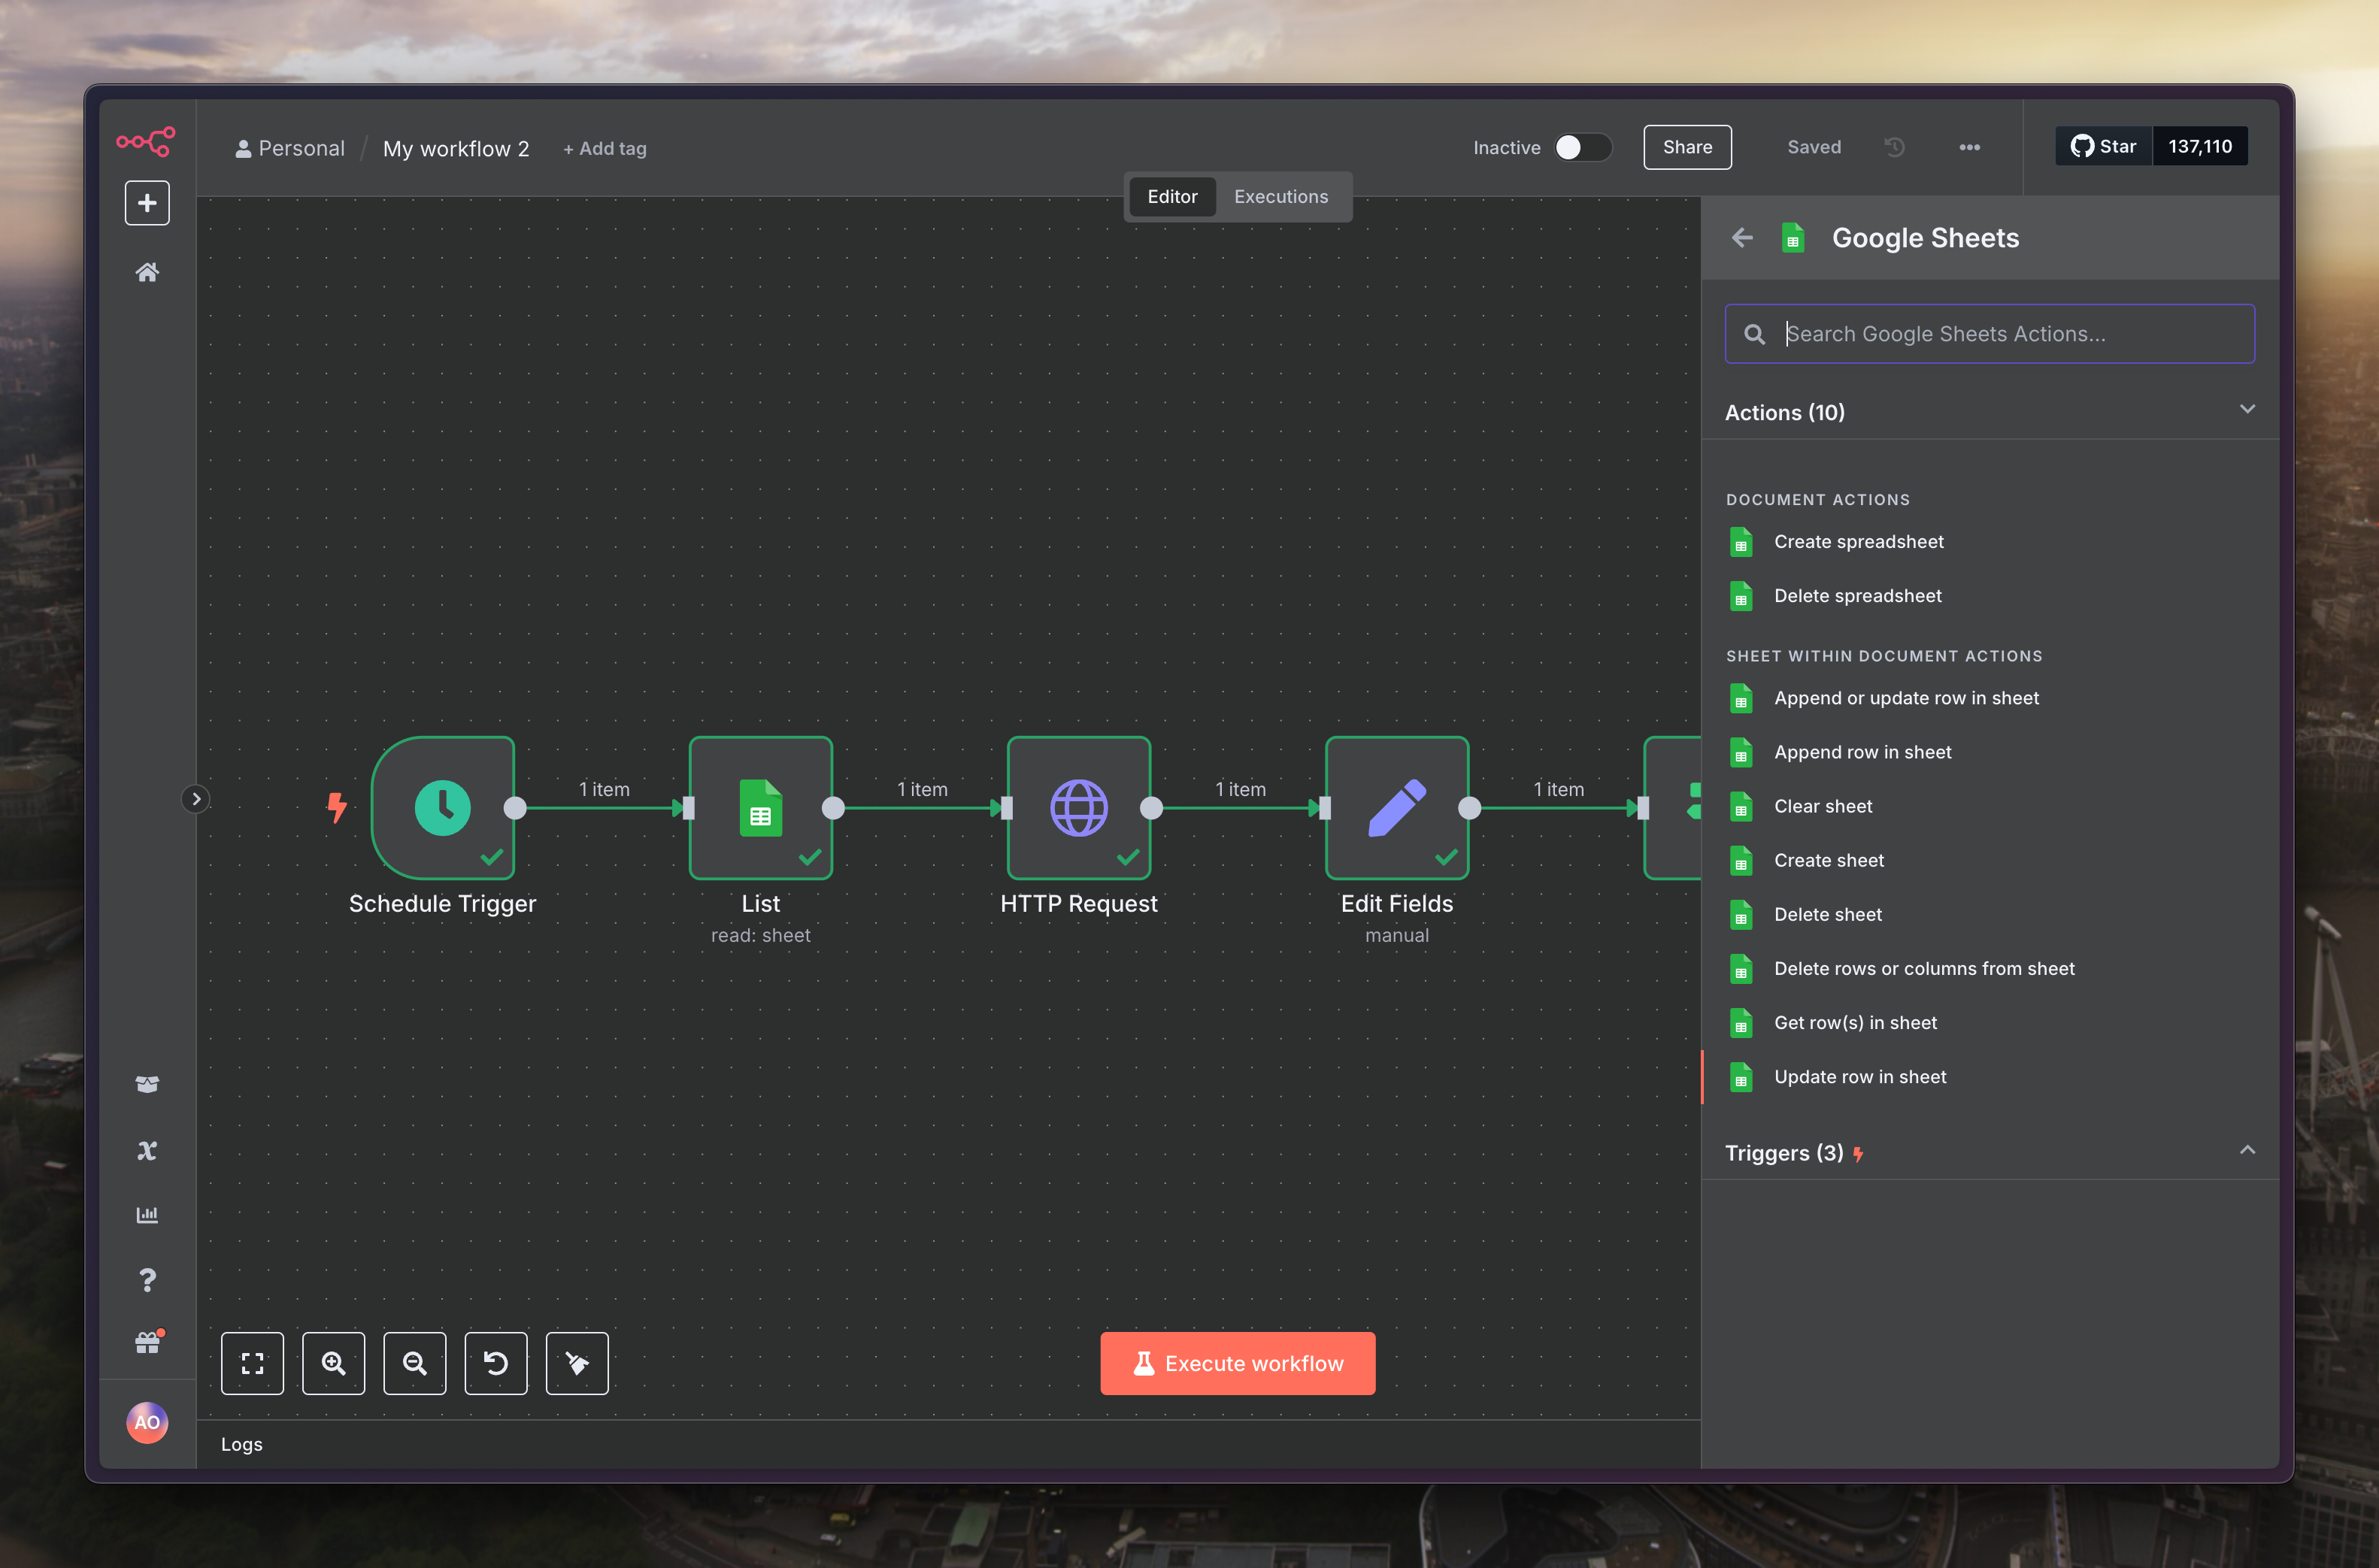Expand the Triggers (3) section
This screenshot has width=2379, height=1568.
point(2247,1151)
